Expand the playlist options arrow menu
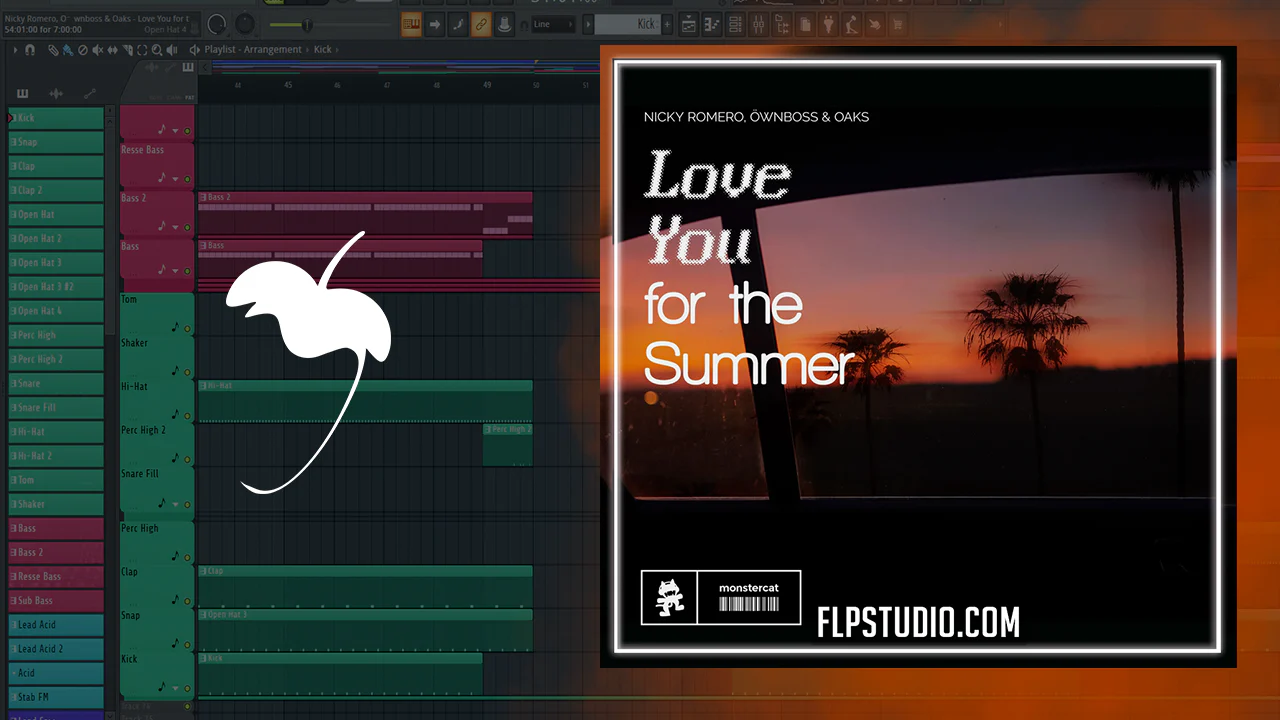The height and width of the screenshot is (720, 1280). point(15,50)
